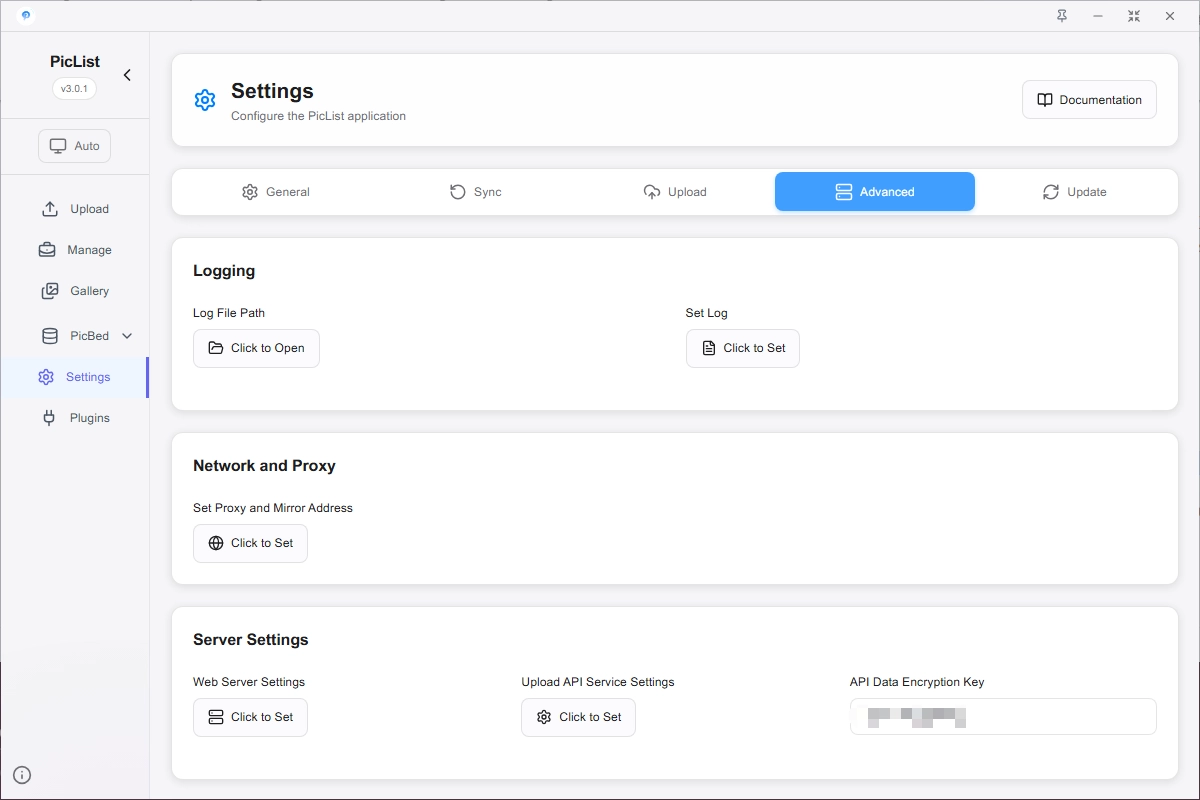
Task: Click the refresh icon on Update tab
Action: pos(1051,192)
